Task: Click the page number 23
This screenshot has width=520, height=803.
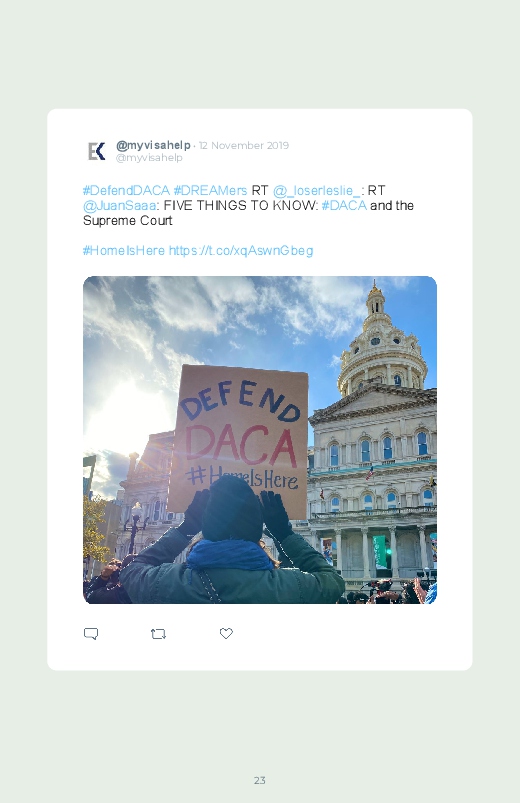Action: [260, 780]
